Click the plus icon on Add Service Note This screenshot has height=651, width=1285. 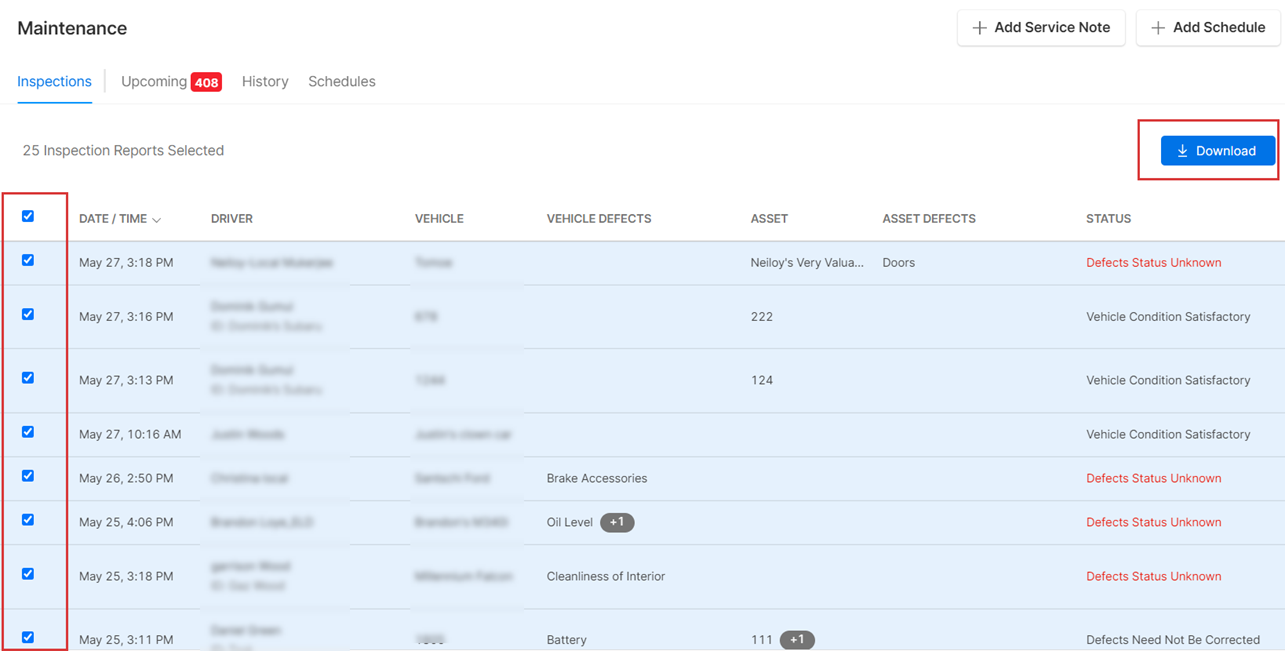[x=979, y=28]
